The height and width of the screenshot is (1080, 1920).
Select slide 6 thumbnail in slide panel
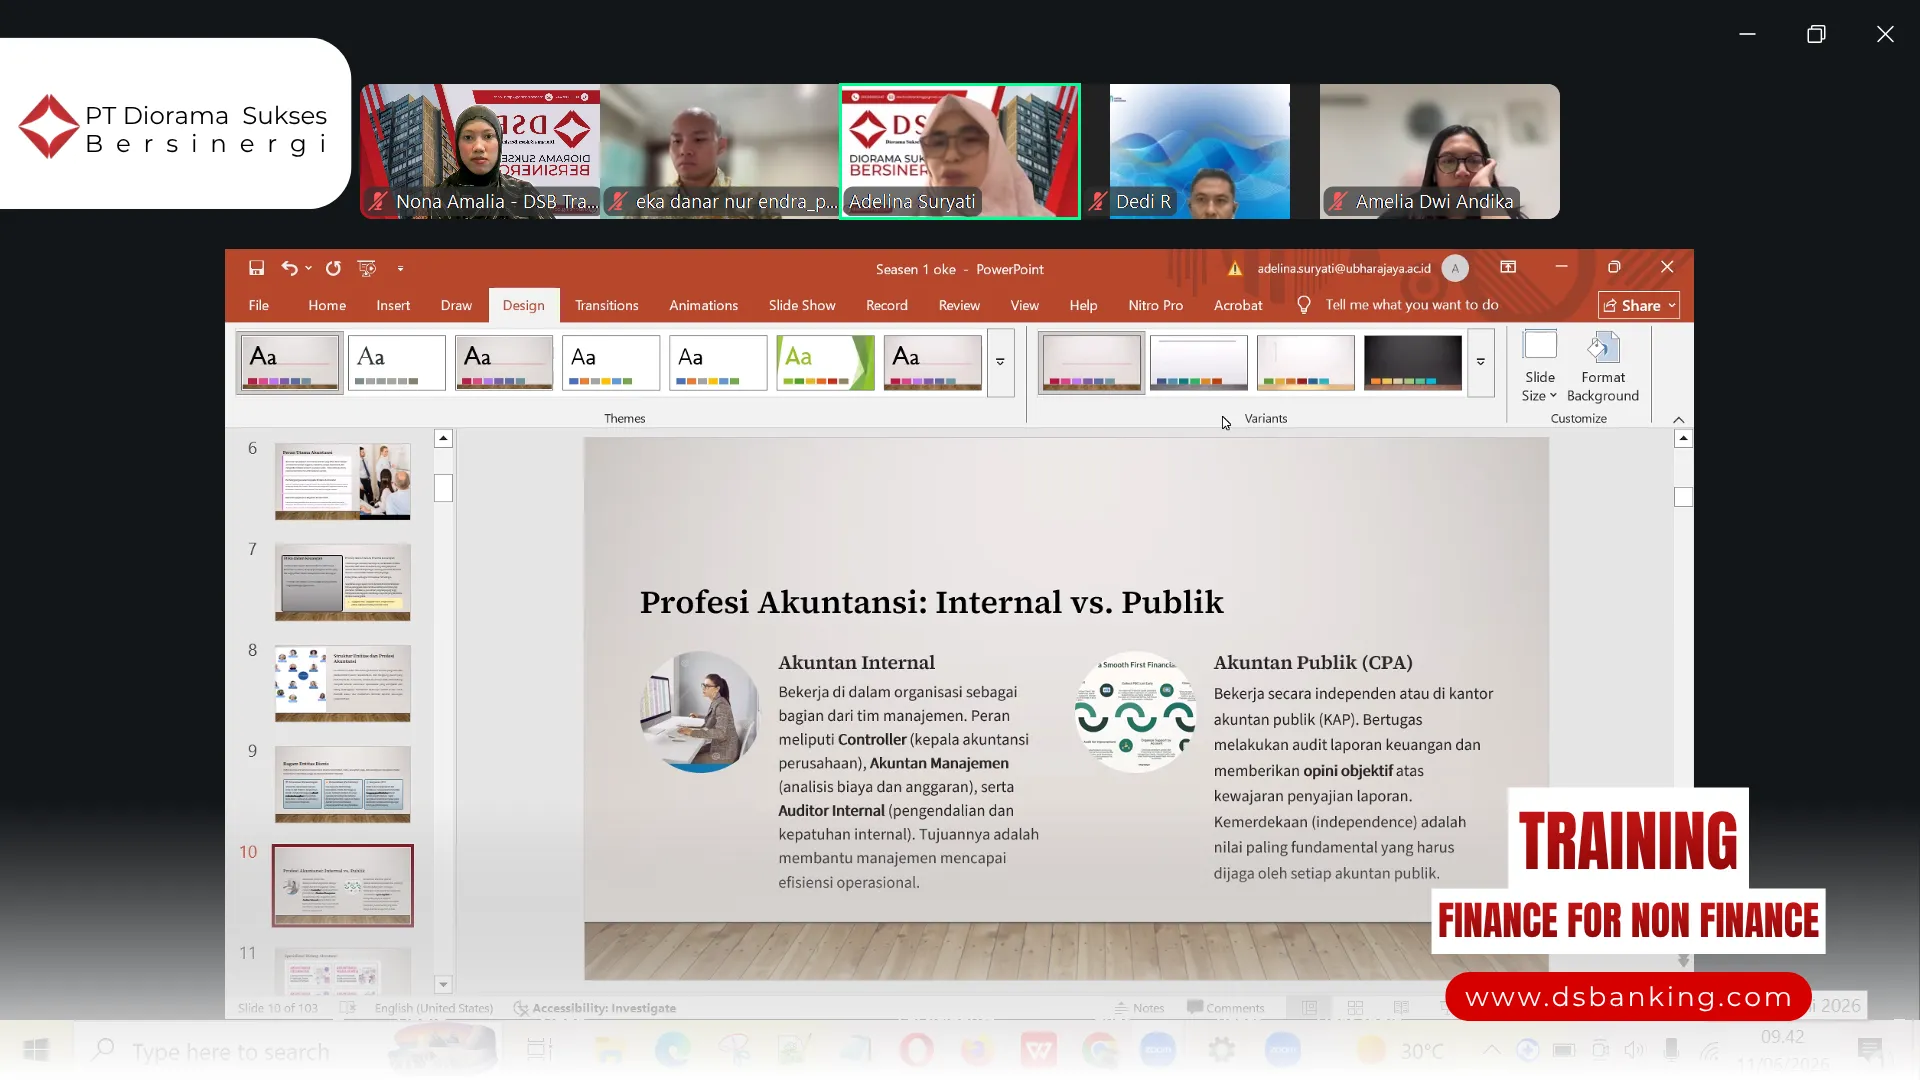pos(342,481)
